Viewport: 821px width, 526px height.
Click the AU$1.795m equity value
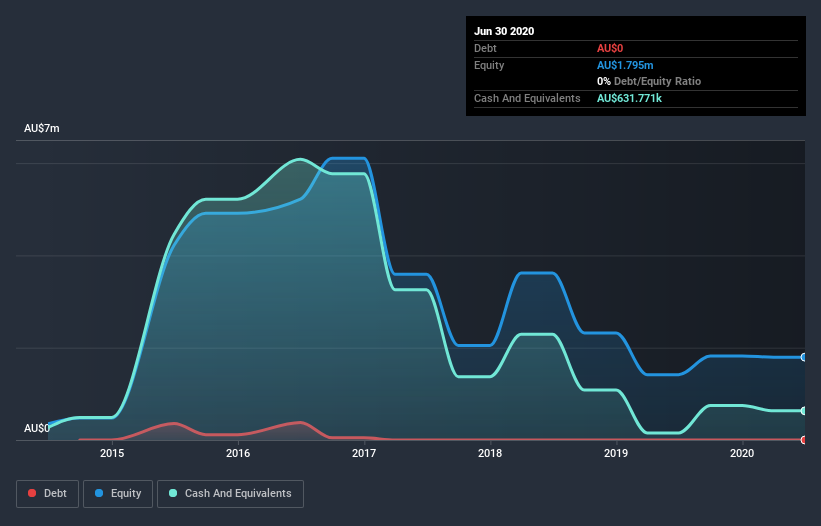coord(625,65)
